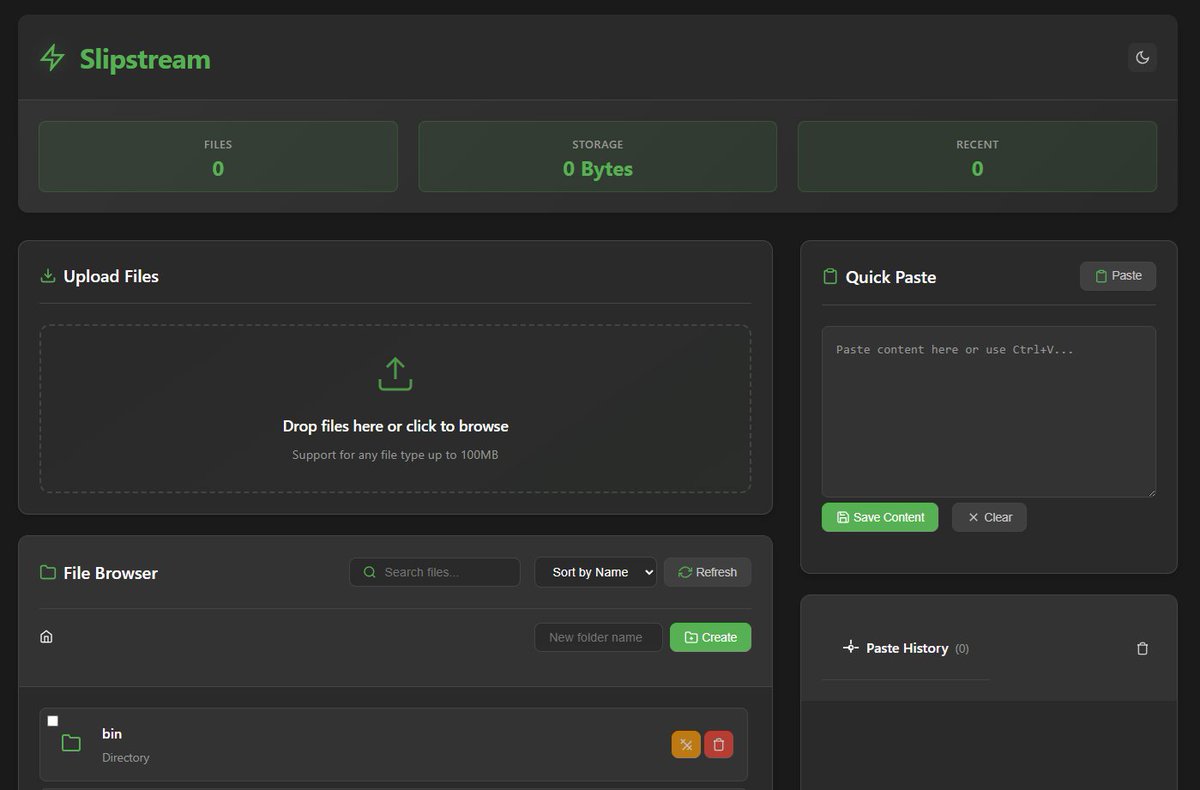Screen dimensions: 1200x790
Task: Click the green folder icon on bin entry
Action: 71,742
